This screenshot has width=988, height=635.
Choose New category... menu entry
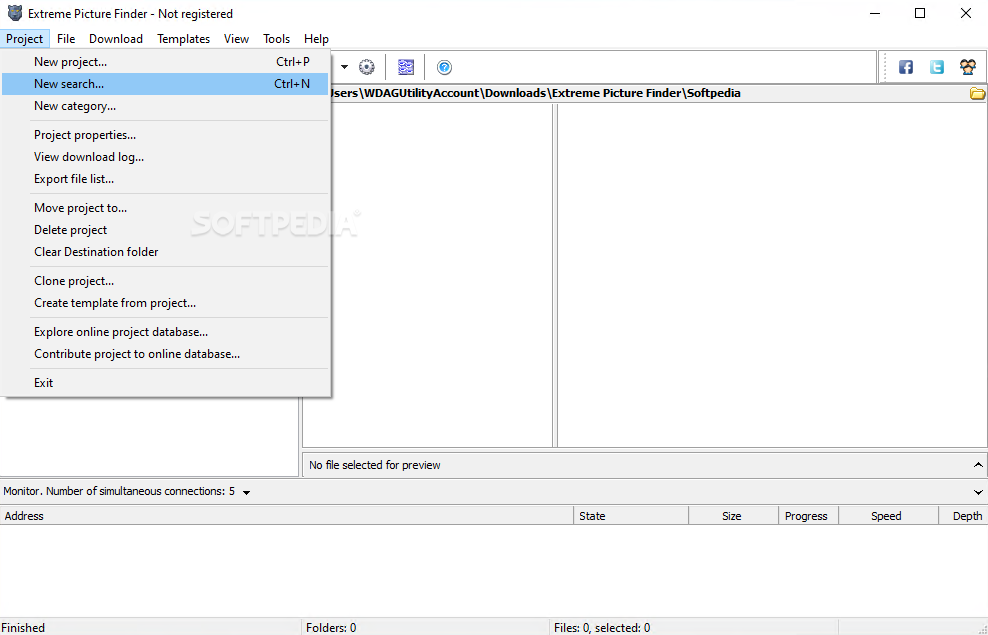coord(165,106)
